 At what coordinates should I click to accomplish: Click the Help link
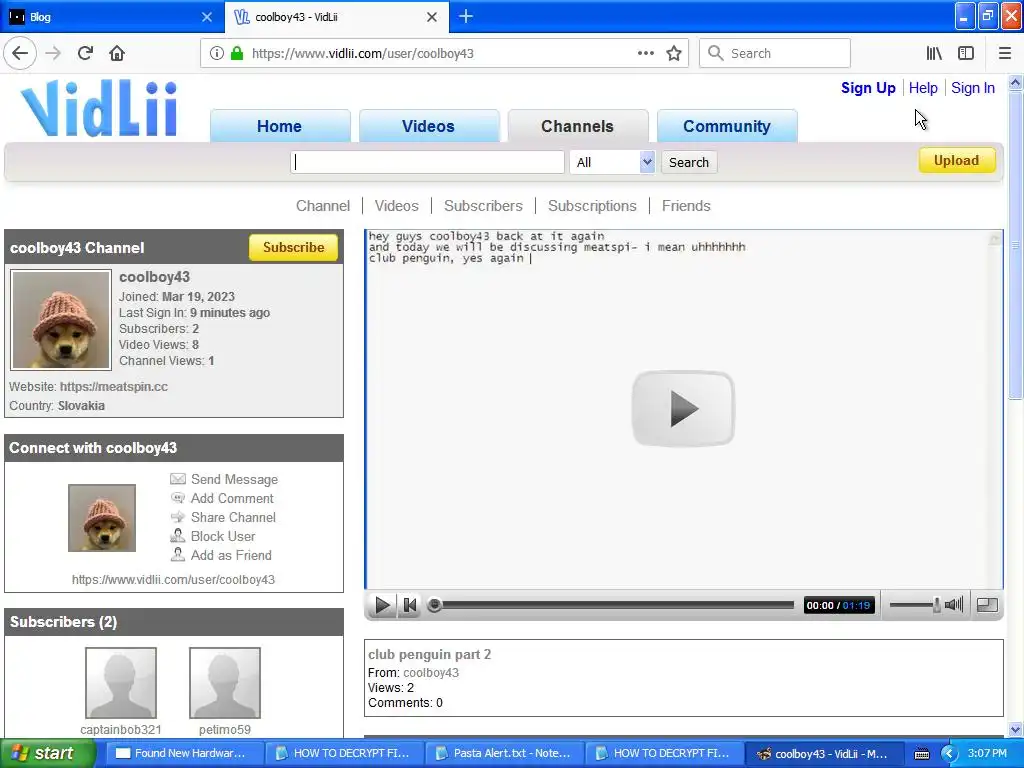pos(923,88)
